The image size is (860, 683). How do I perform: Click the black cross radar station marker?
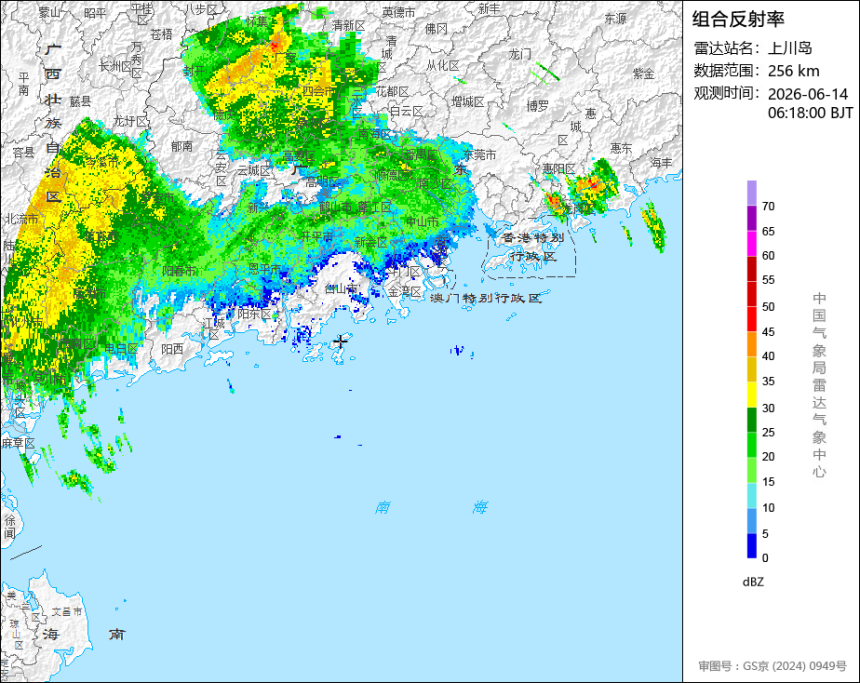341,342
